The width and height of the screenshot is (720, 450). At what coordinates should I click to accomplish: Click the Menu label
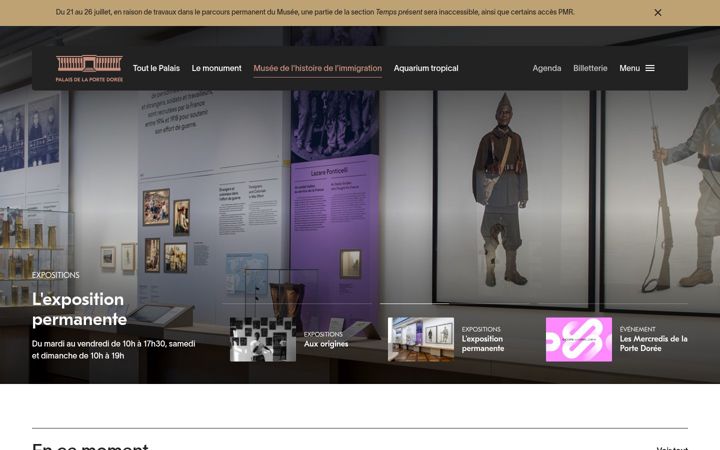(629, 68)
